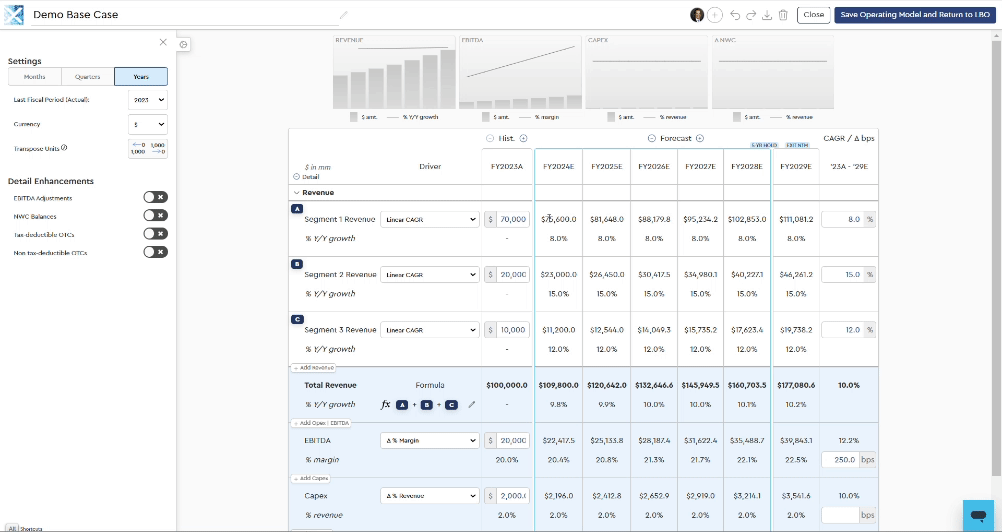Edit the Total Revenue formula pencil icon
This screenshot has height=532, width=1002.
472,404
